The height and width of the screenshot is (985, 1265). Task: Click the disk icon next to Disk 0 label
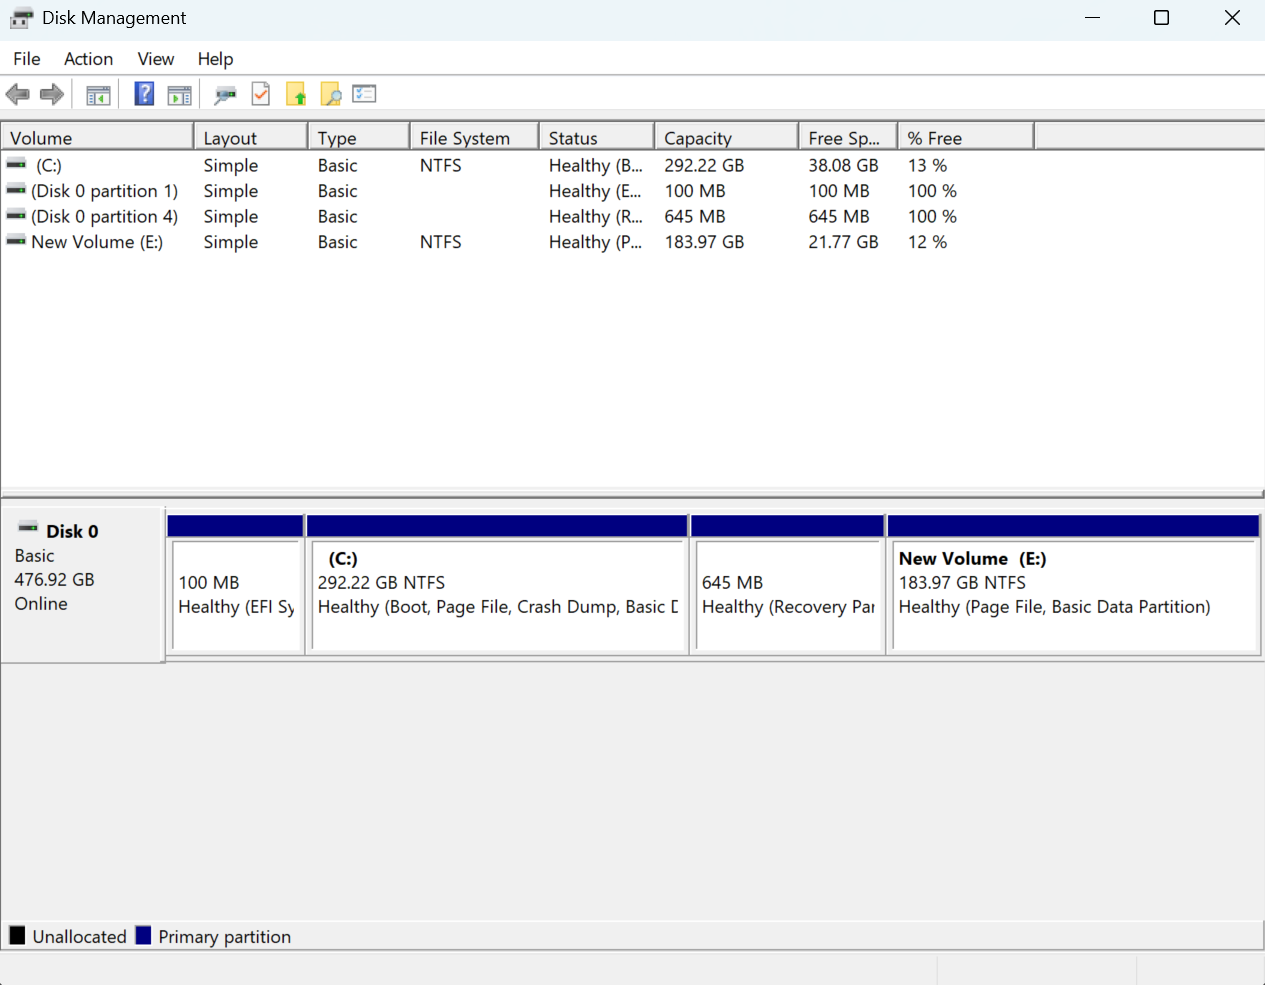[x=28, y=526]
